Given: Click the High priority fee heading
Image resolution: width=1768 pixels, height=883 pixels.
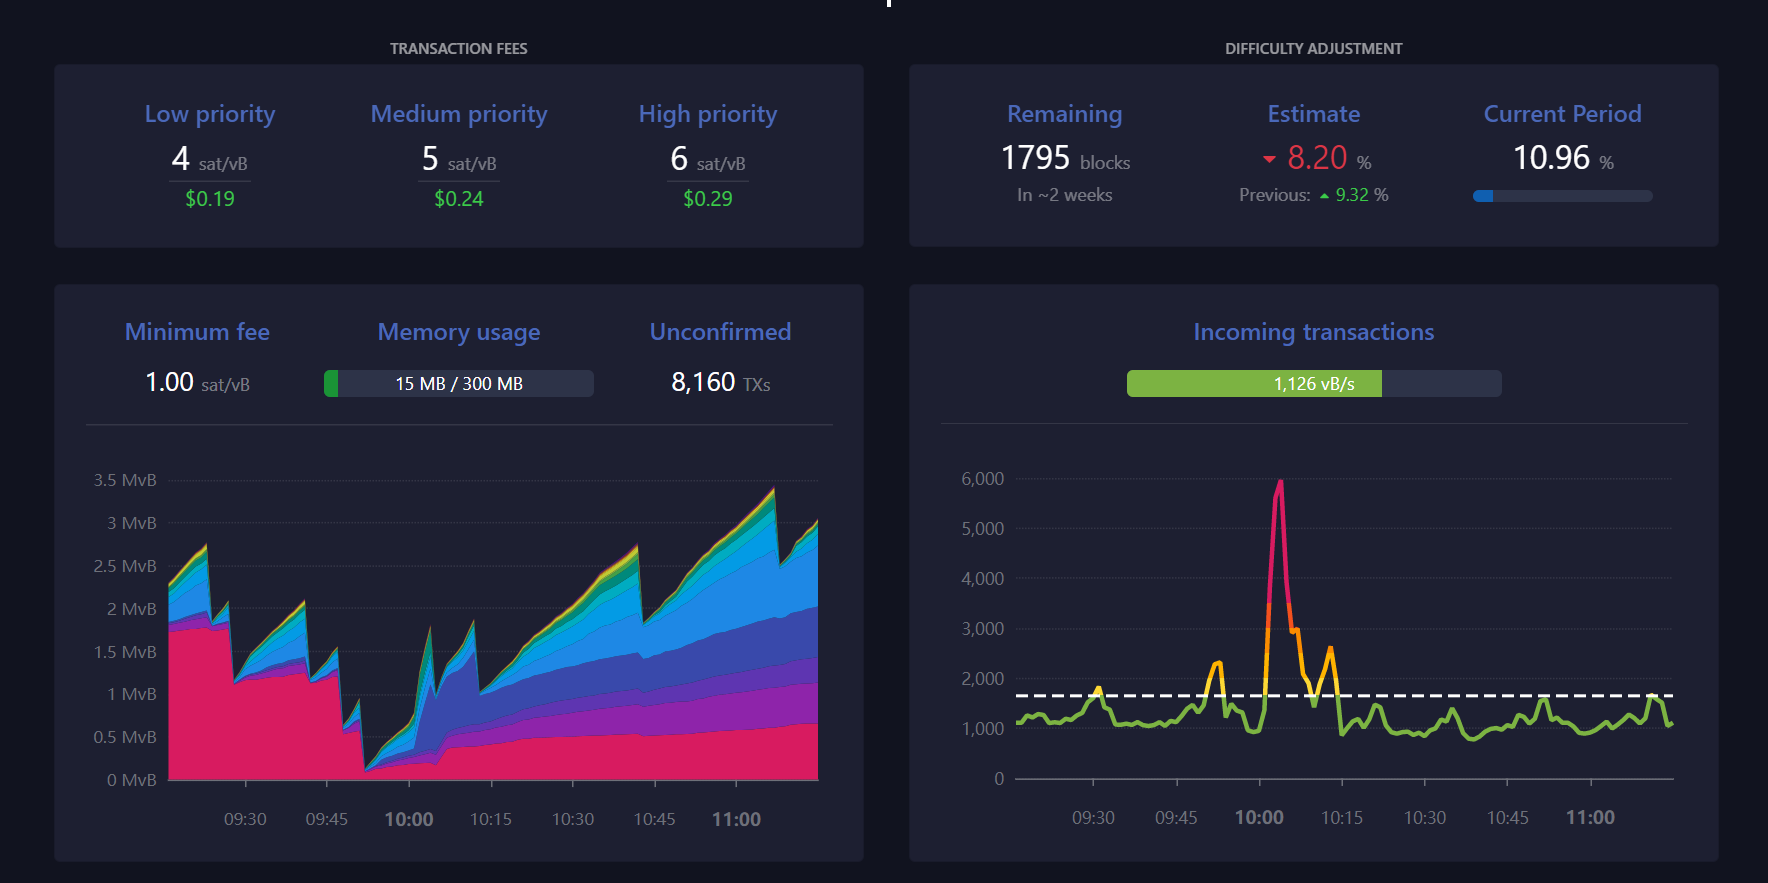Looking at the screenshot, I should (708, 114).
